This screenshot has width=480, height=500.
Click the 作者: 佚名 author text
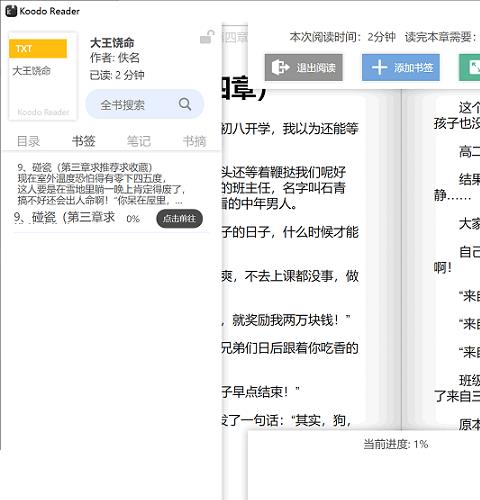coord(115,58)
